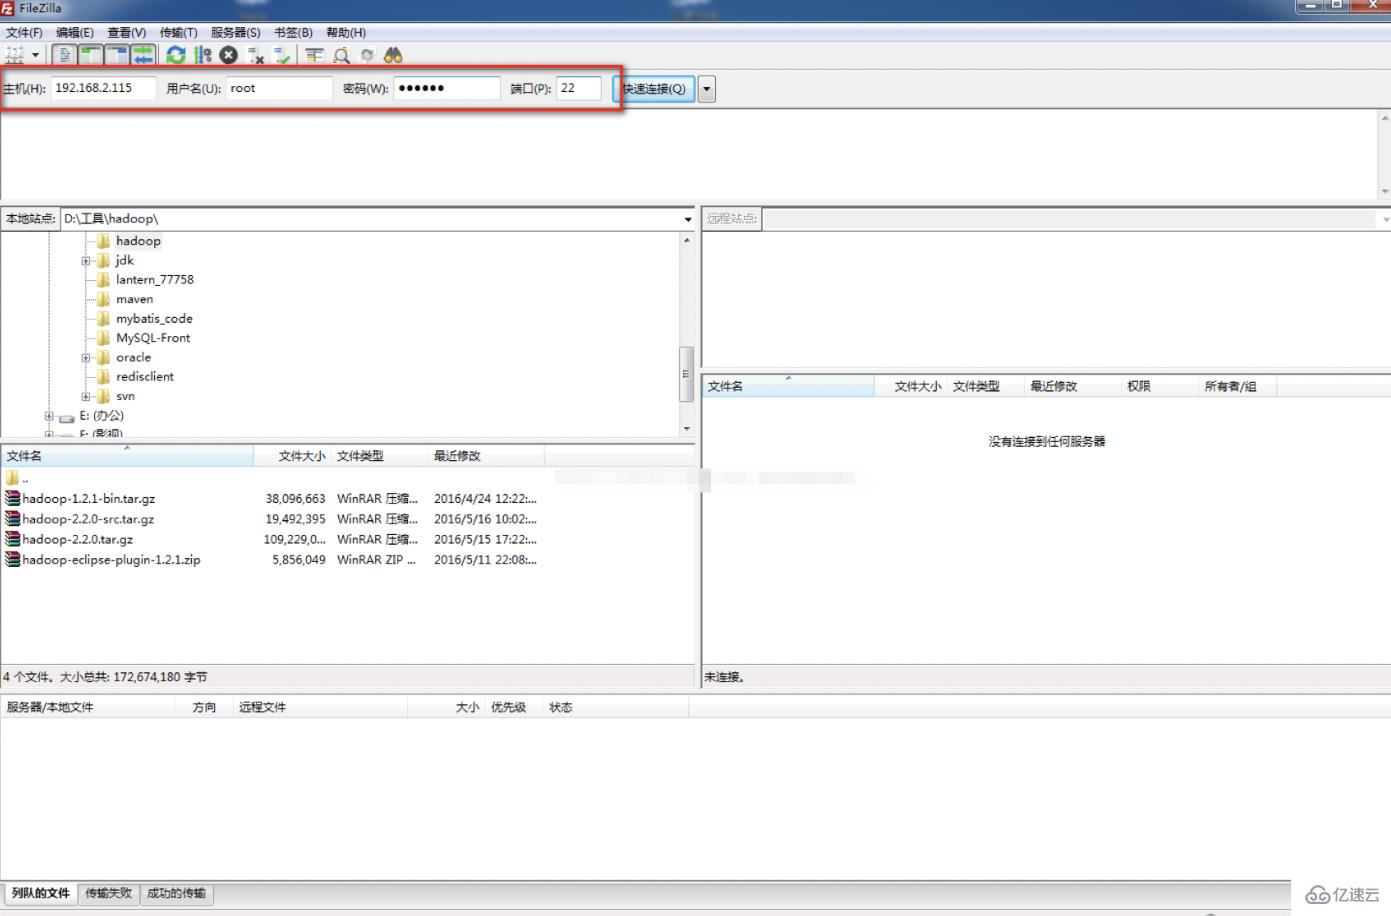Toggle the transfer queue display
The height and width of the screenshot is (916, 1391).
[x=143, y=55]
